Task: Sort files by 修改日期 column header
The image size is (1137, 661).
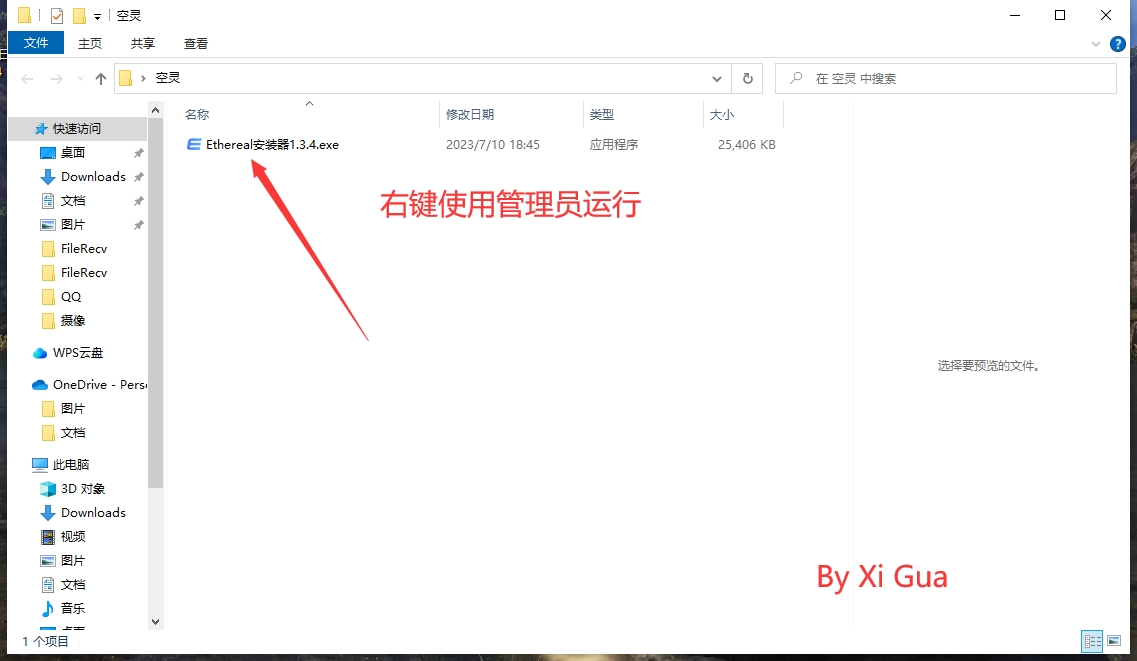Action: [470, 115]
